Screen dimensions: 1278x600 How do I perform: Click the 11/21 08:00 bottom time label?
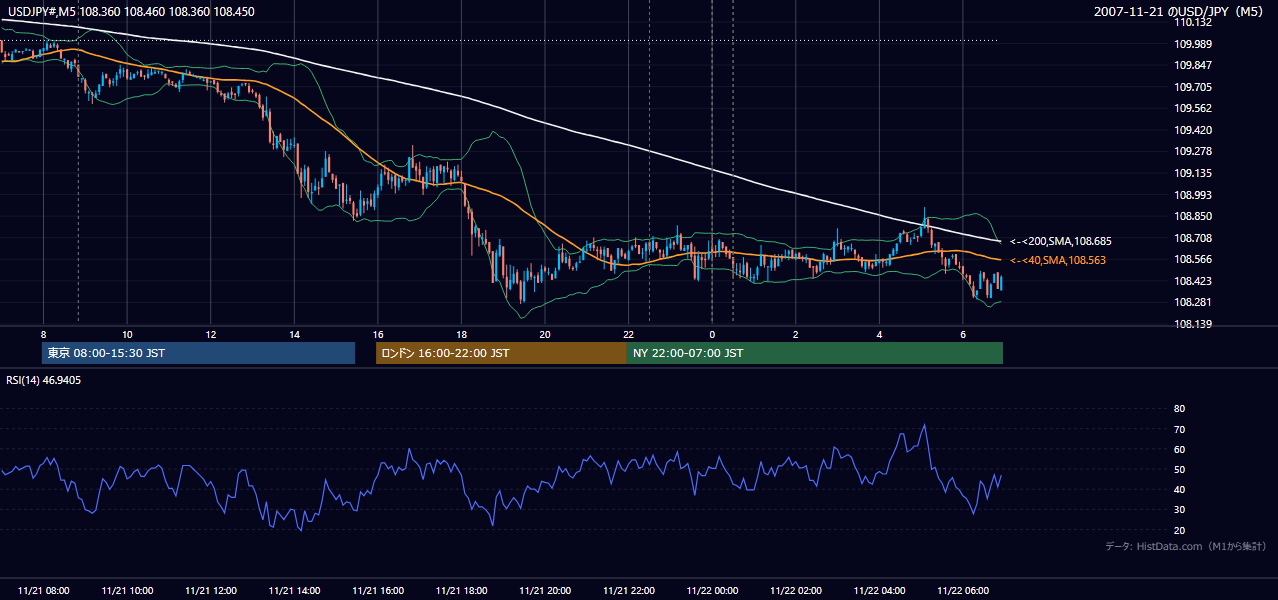click(44, 591)
